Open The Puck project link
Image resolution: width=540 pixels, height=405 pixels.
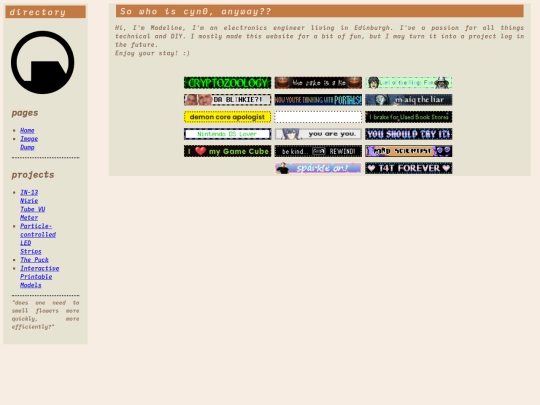34,260
